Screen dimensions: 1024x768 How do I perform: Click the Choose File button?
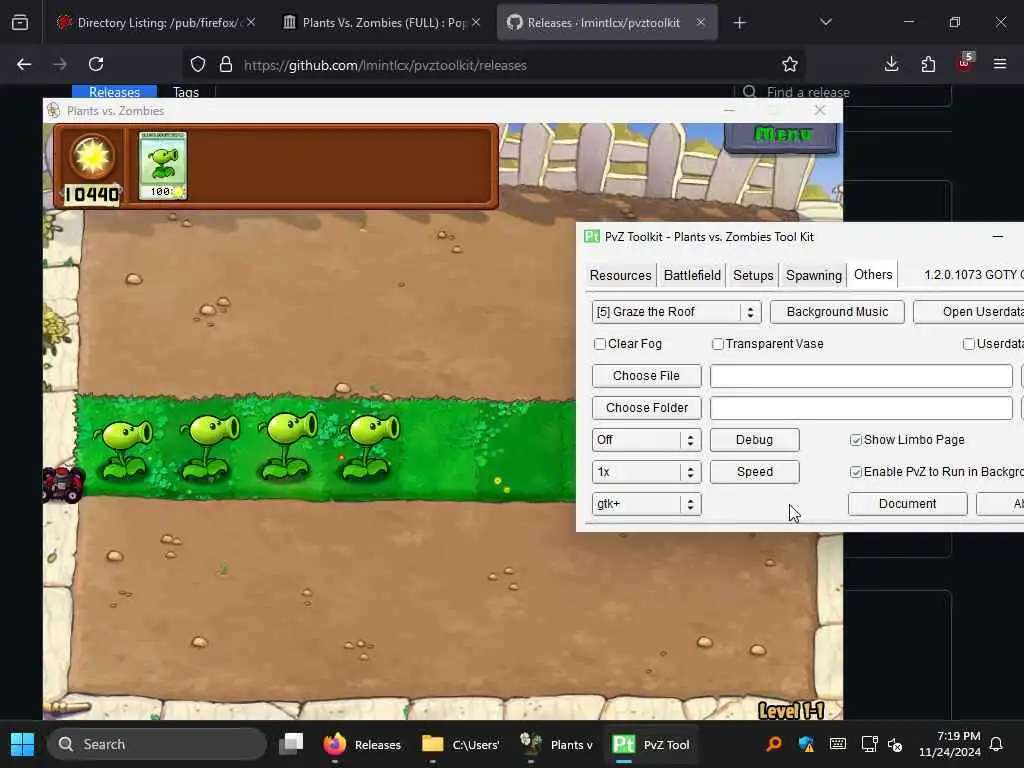pyautogui.click(x=647, y=376)
